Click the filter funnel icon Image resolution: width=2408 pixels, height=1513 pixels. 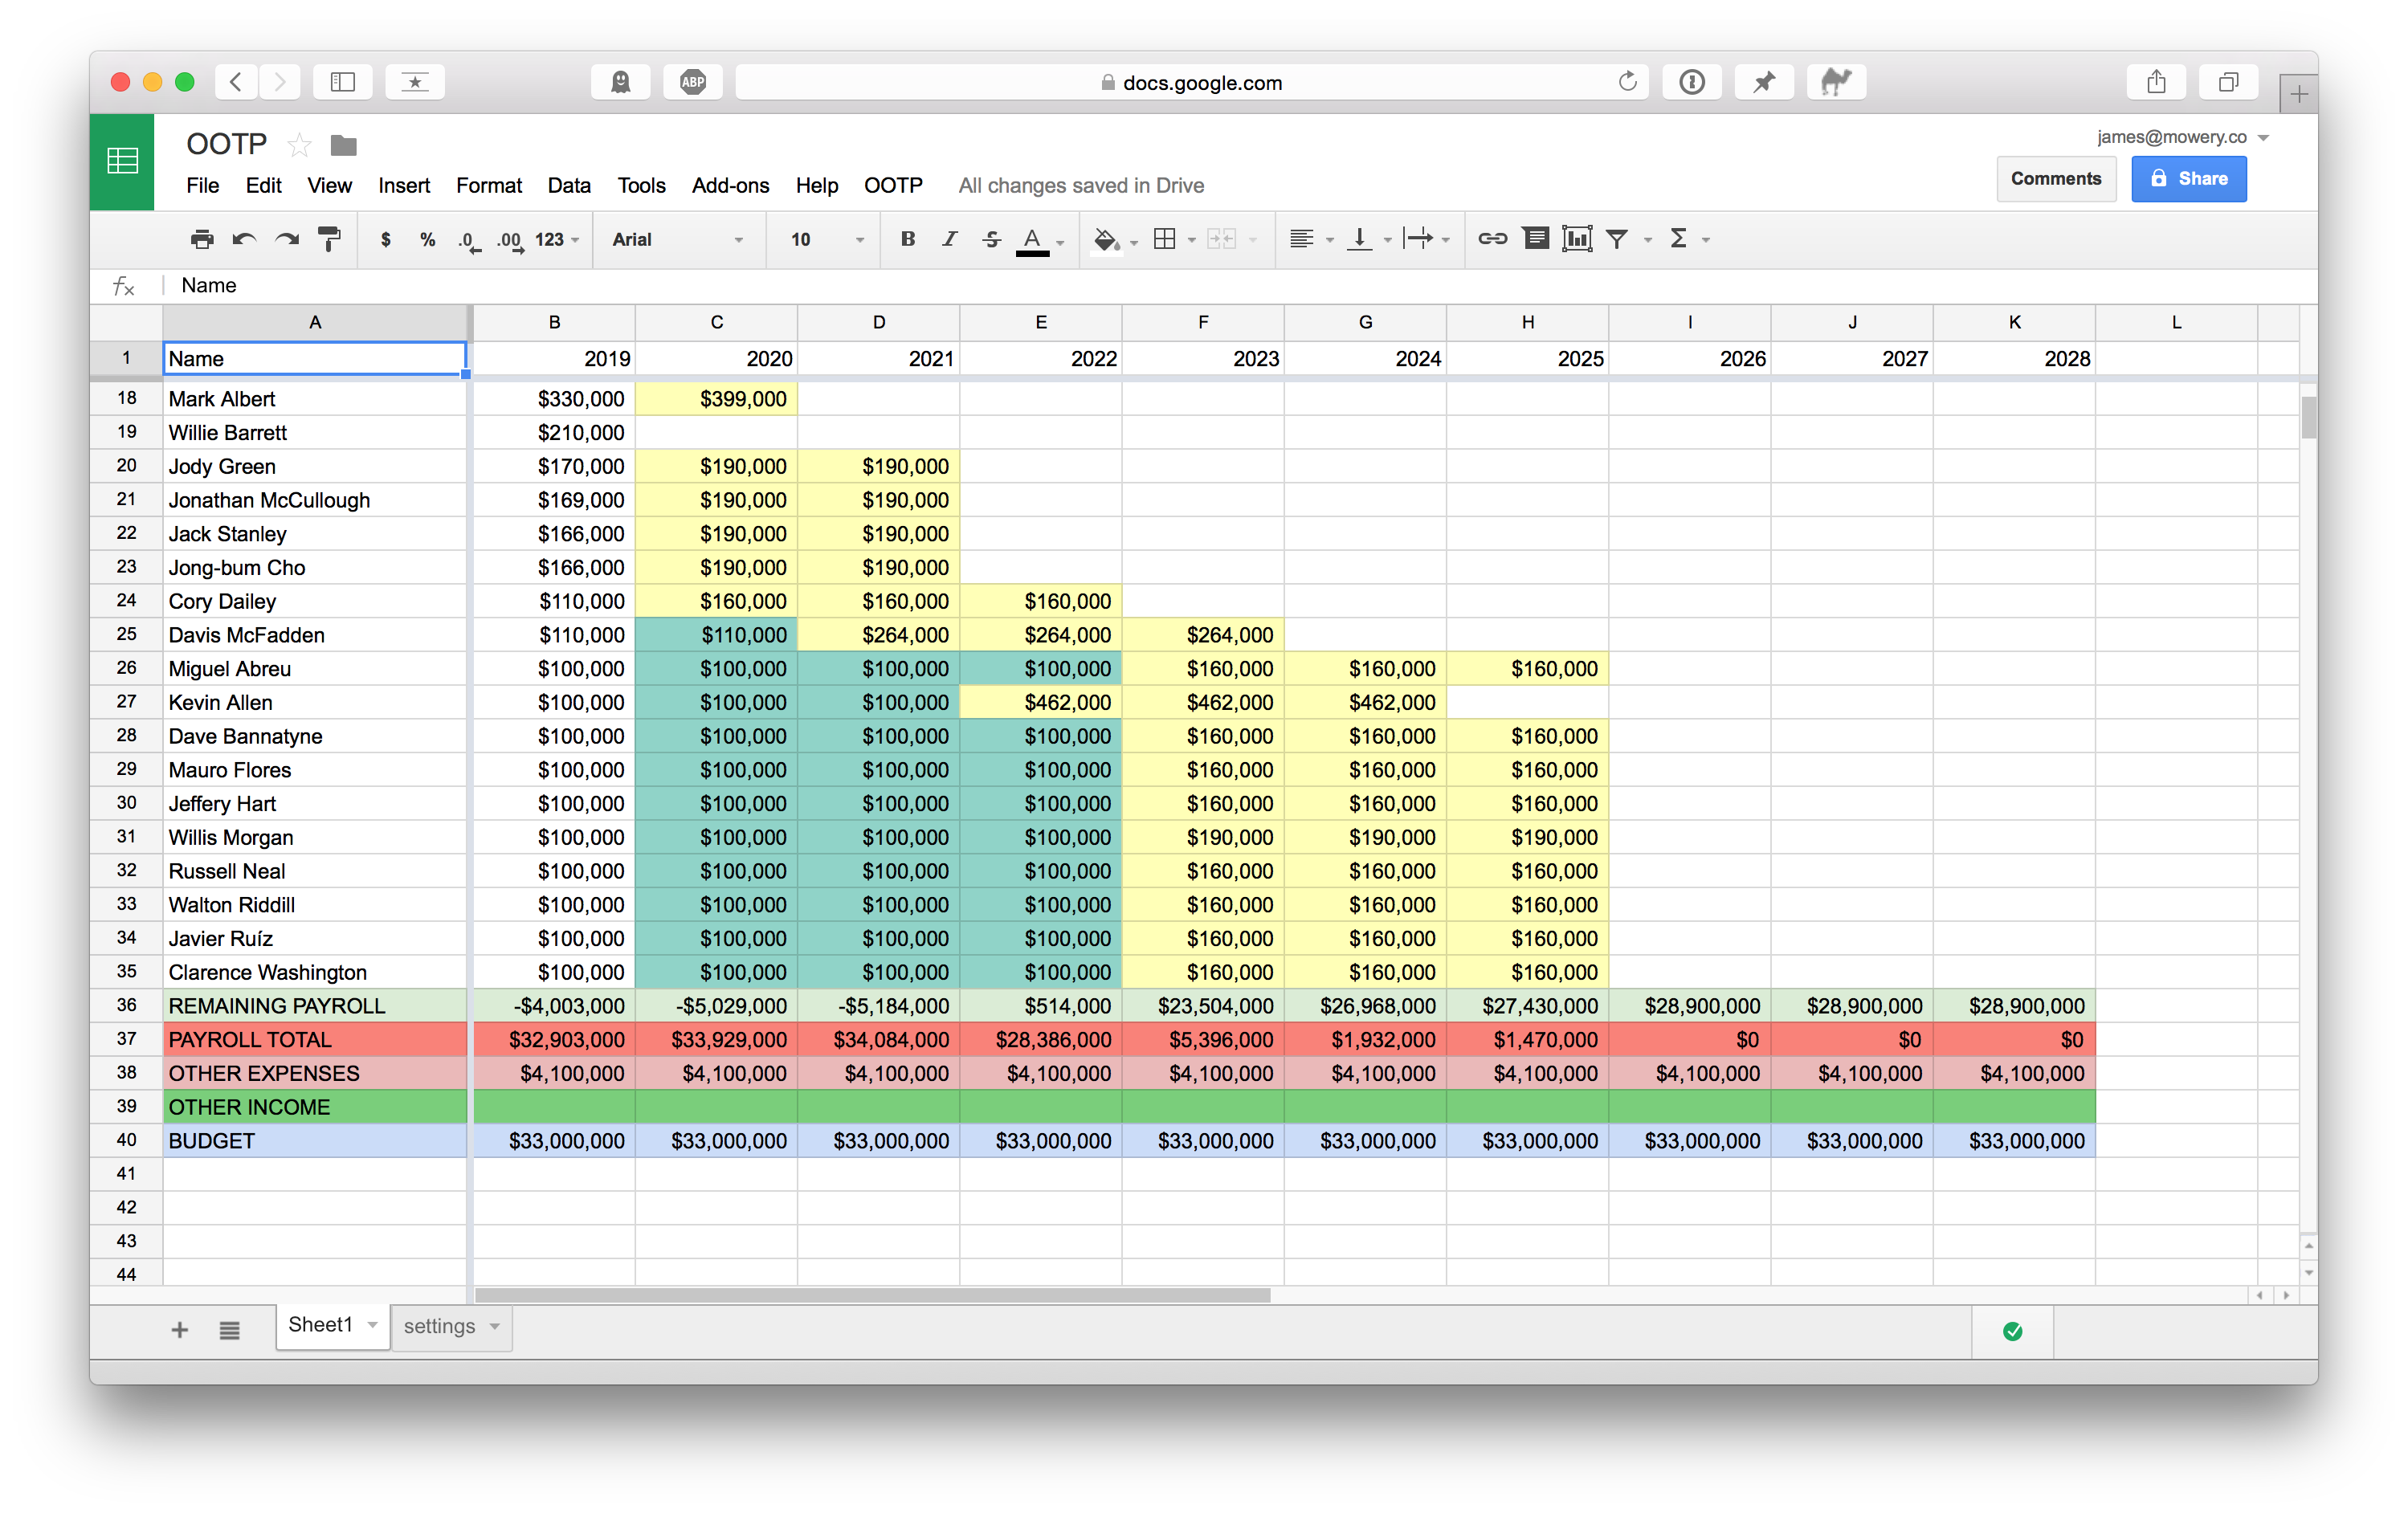[x=1617, y=239]
